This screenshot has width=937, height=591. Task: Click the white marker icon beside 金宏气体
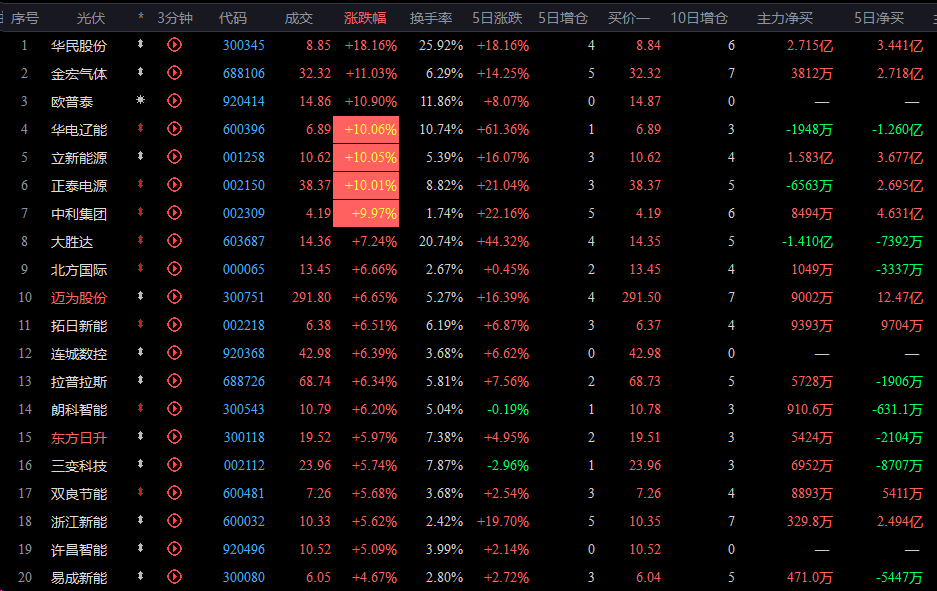[x=141, y=73]
